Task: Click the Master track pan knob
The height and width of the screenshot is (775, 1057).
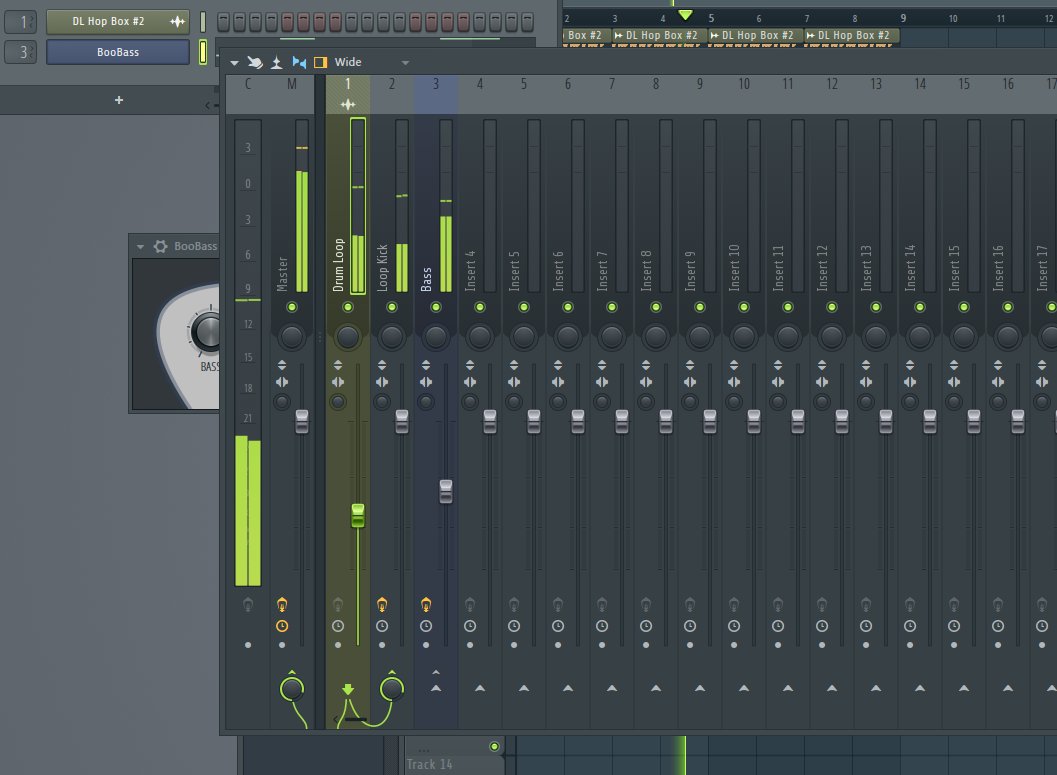Action: click(292, 336)
